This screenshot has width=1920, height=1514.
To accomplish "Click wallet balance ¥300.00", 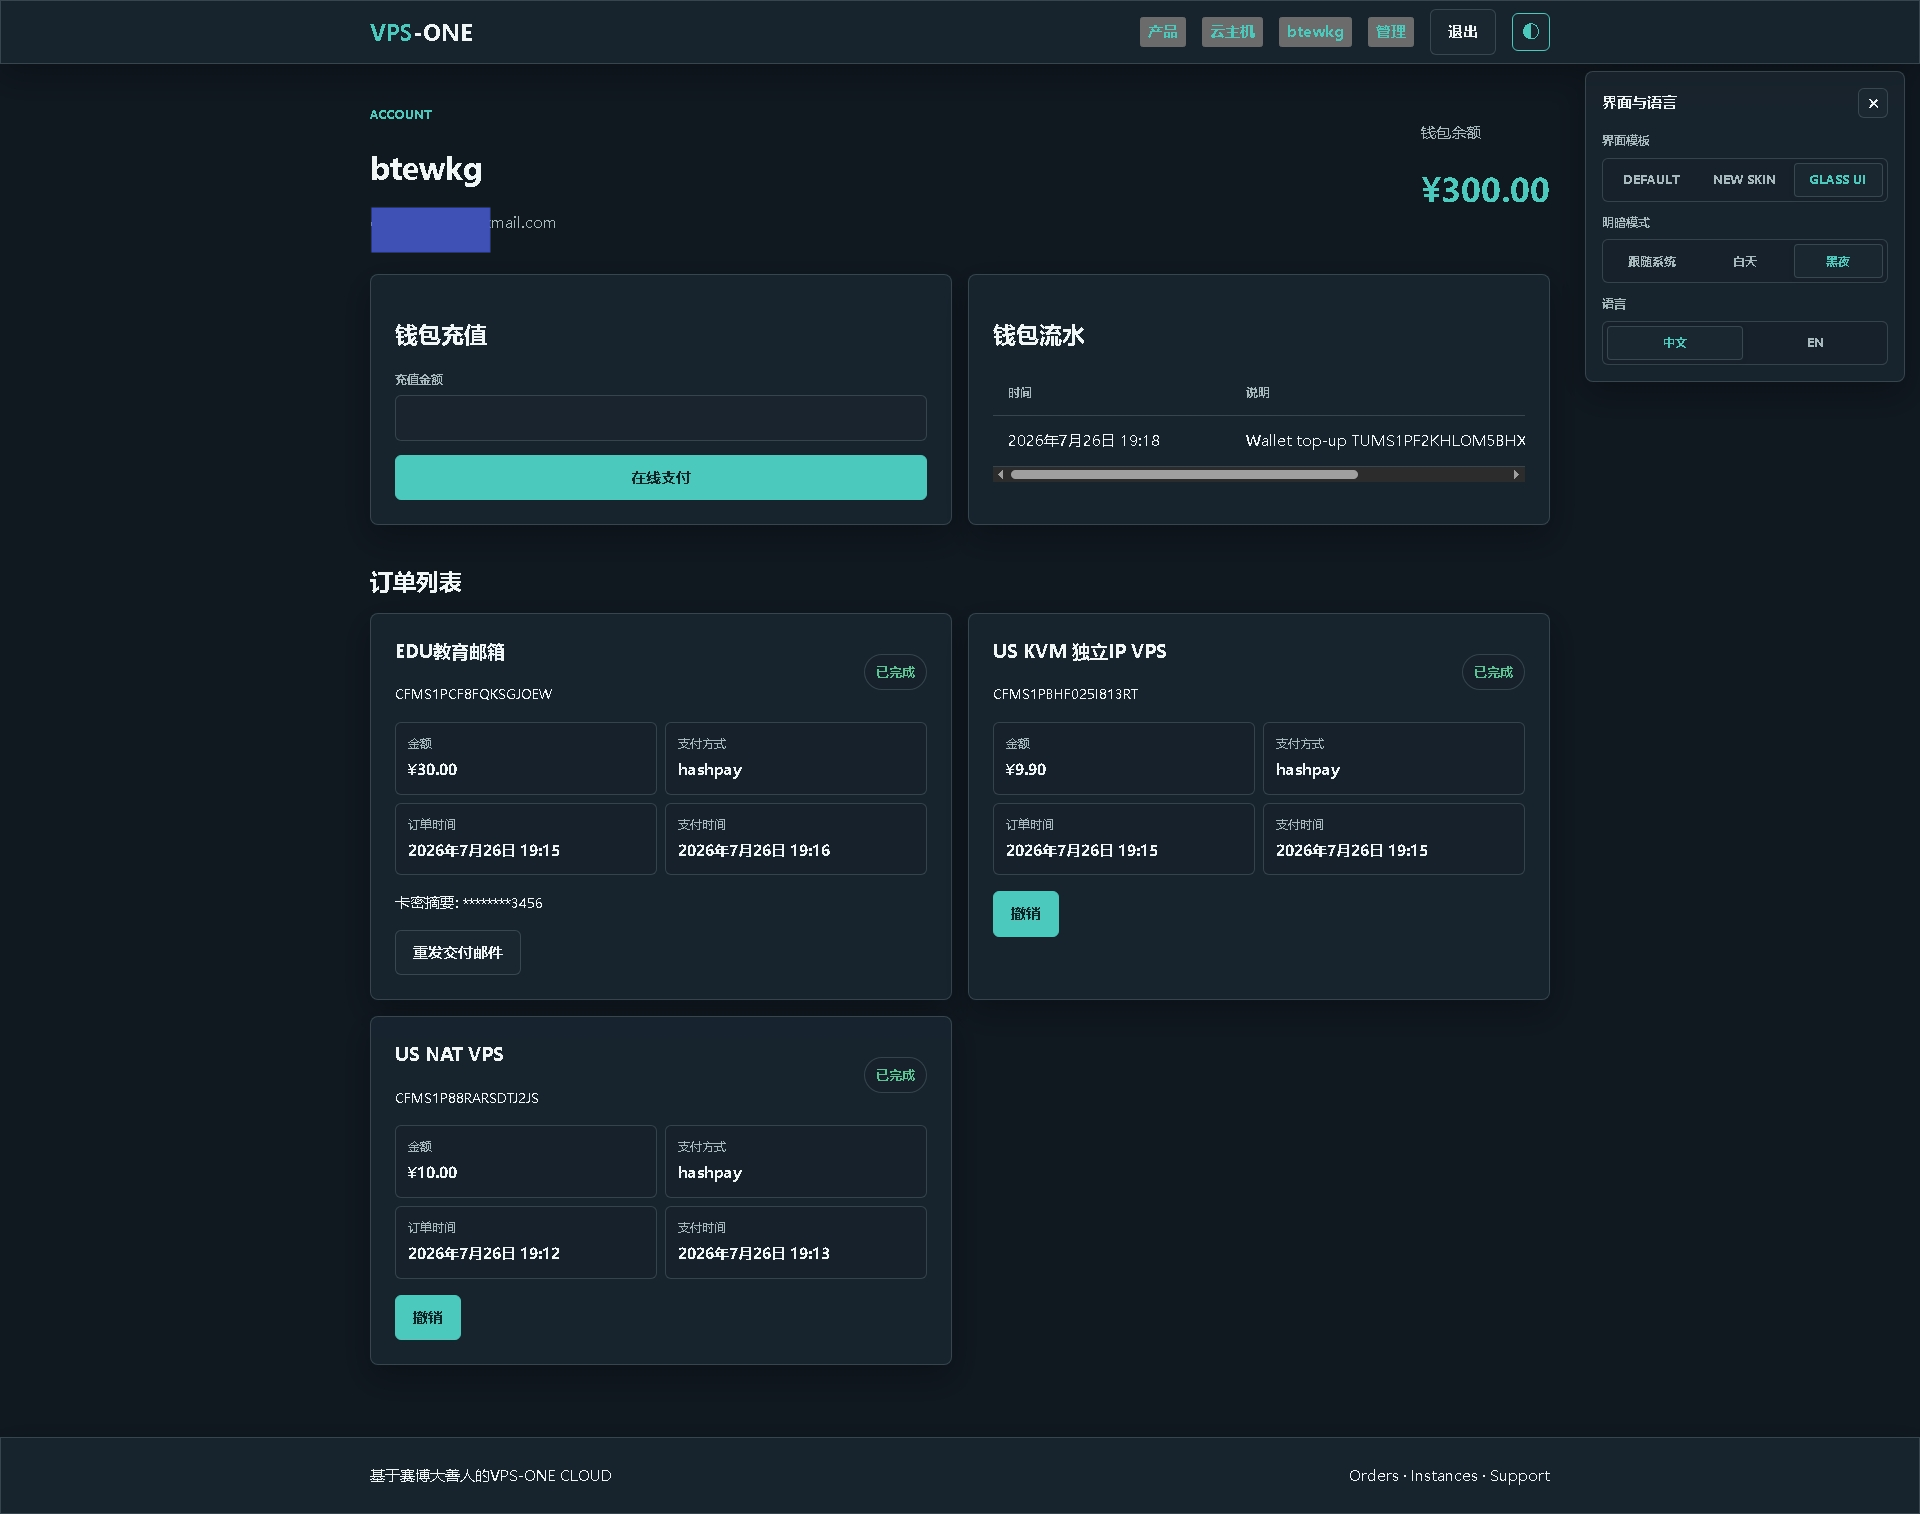I will [1485, 190].
